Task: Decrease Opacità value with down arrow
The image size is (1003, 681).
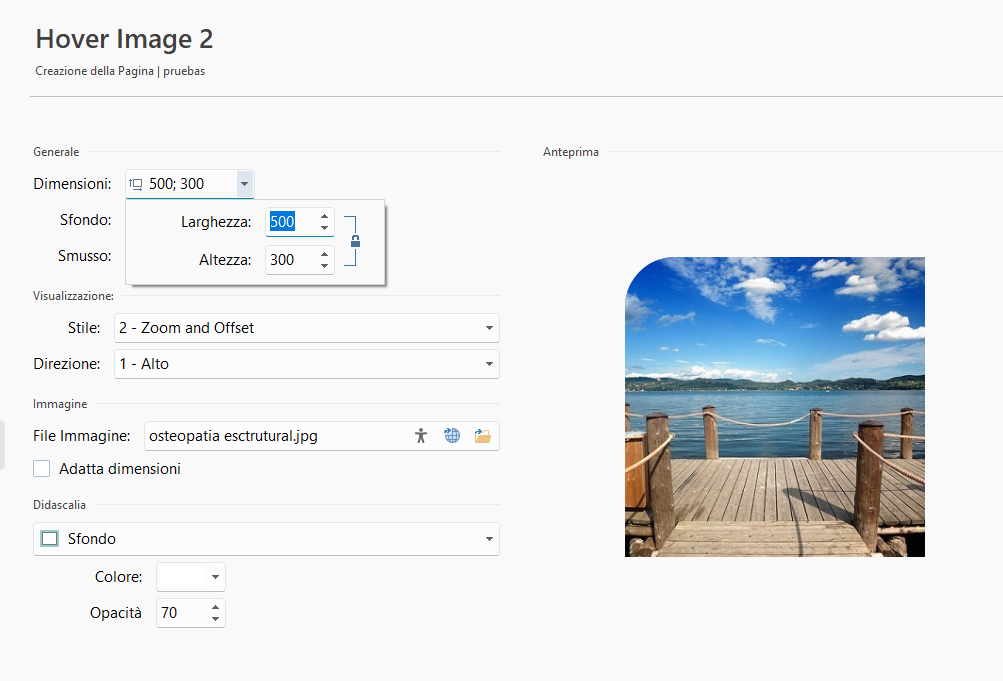Action: coord(216,619)
